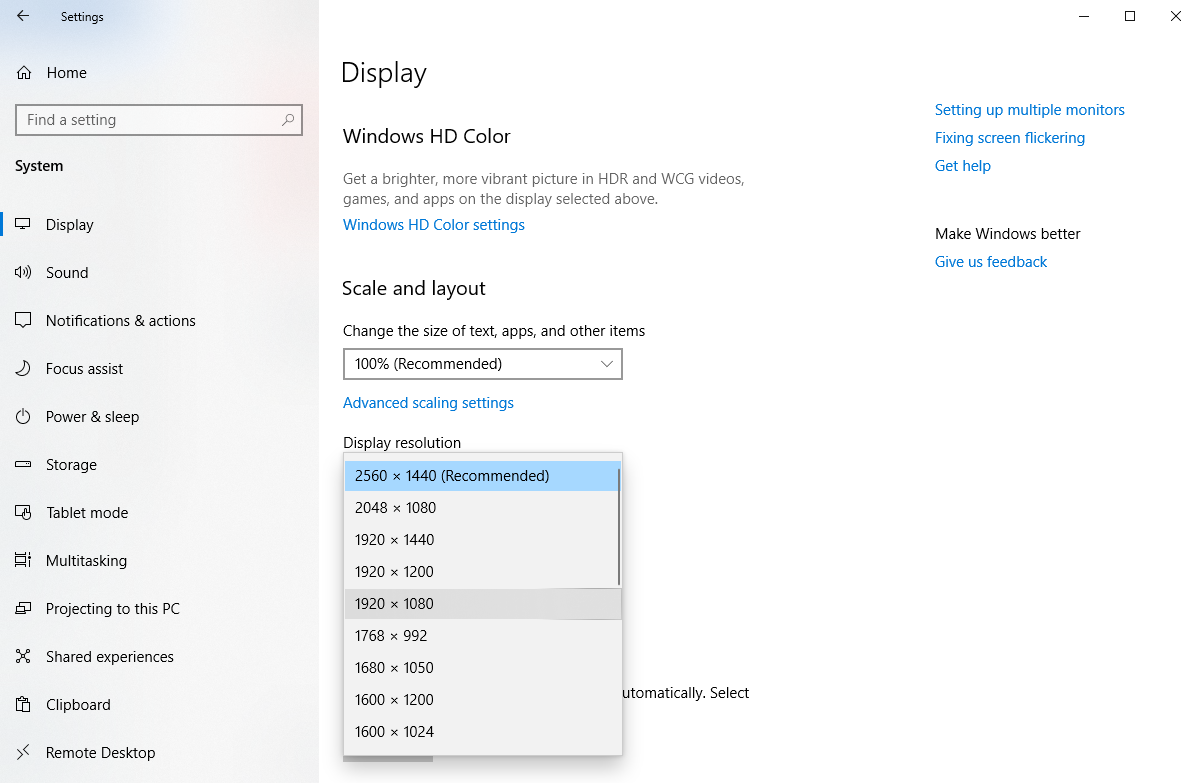Viewport: 1199px width, 783px height.
Task: Open the Home settings page
Action: point(159,73)
